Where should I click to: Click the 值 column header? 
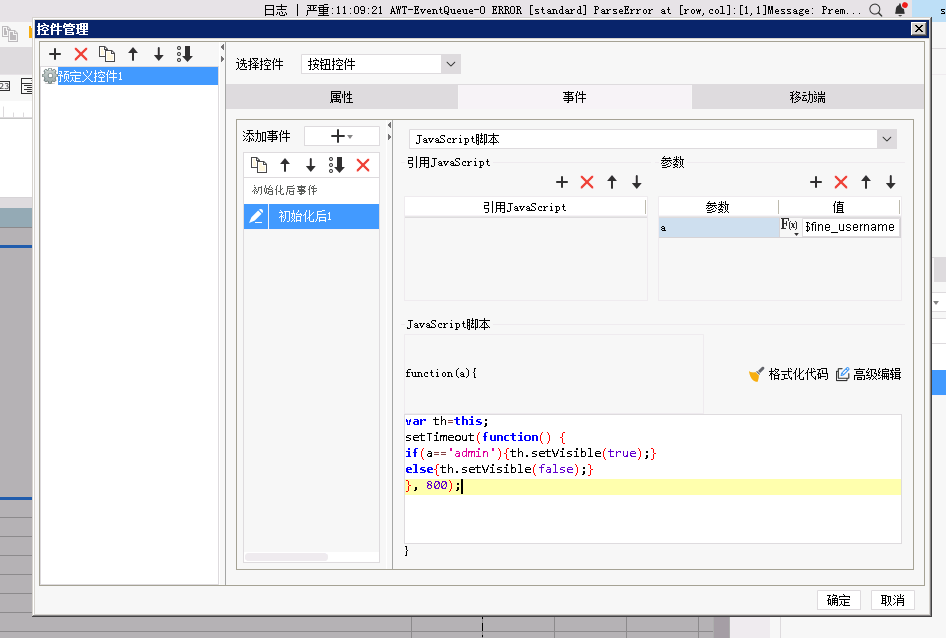[x=839, y=207]
